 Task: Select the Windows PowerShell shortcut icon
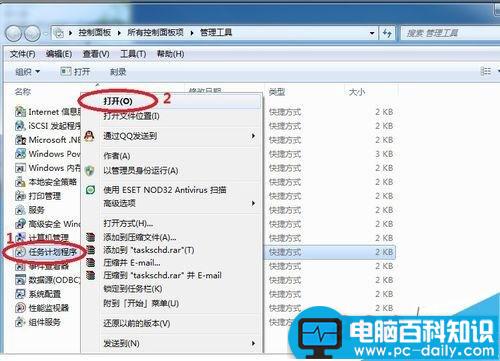point(20,154)
